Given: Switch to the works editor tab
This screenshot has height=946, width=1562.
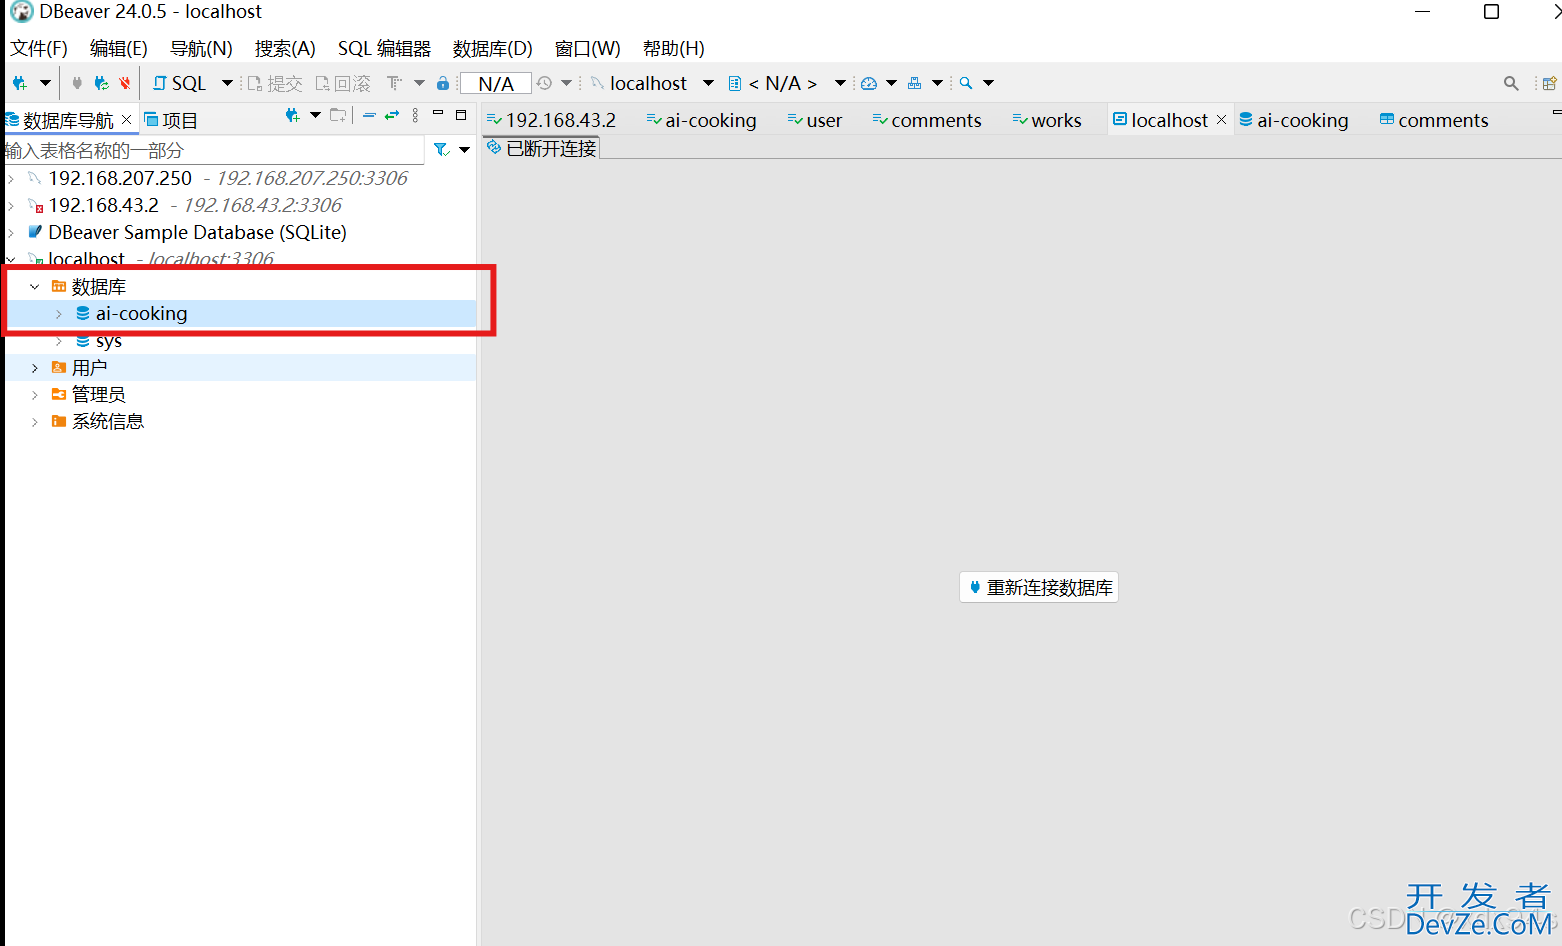Looking at the screenshot, I should point(1047,120).
